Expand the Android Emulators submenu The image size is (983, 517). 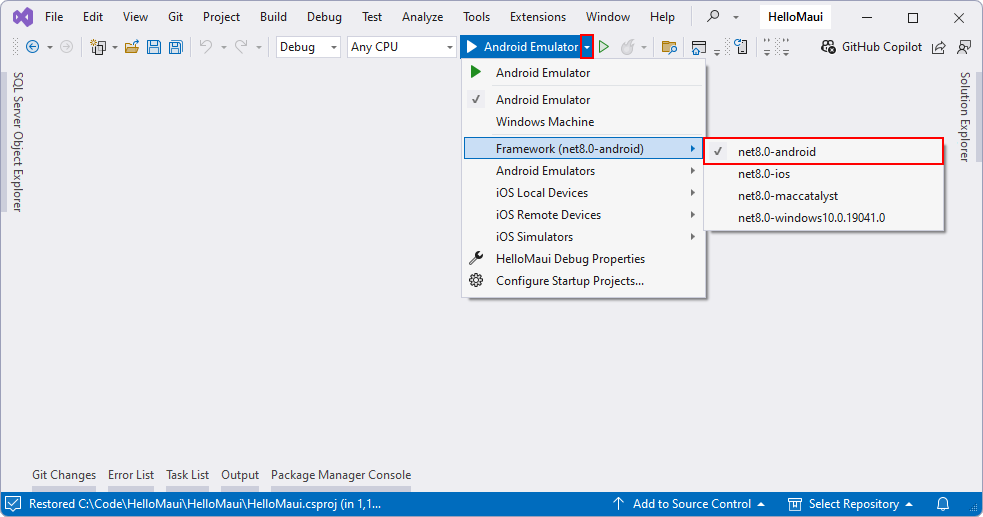(x=584, y=170)
